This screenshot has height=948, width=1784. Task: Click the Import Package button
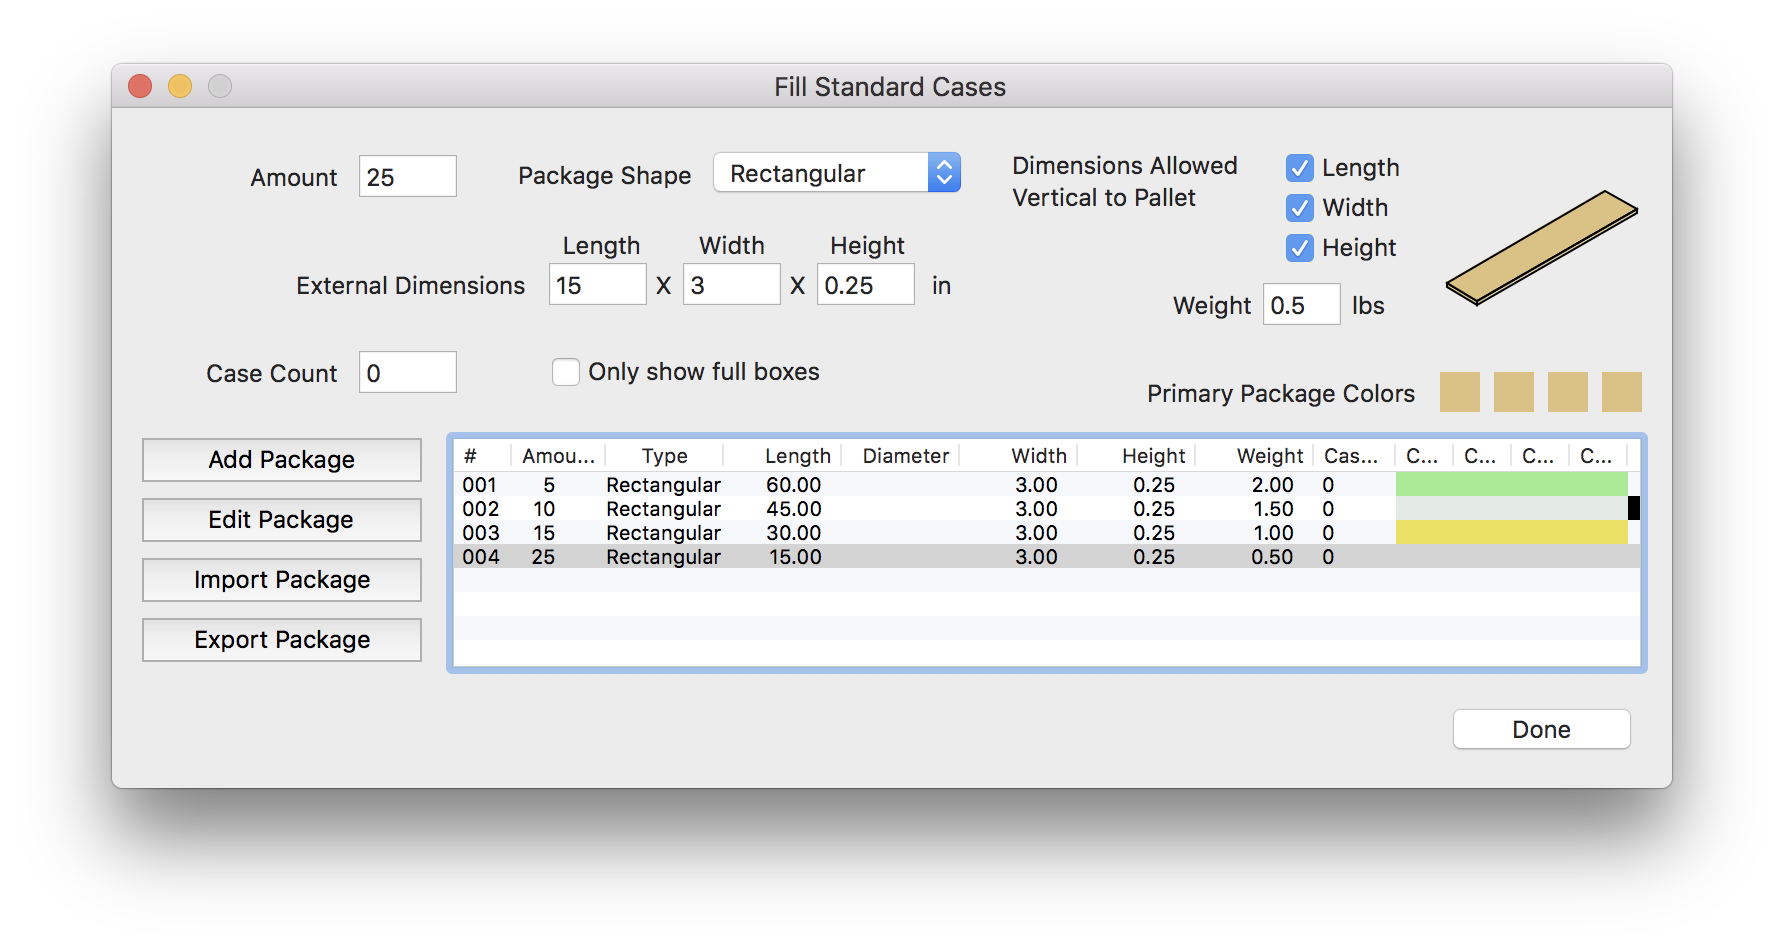[x=282, y=580]
